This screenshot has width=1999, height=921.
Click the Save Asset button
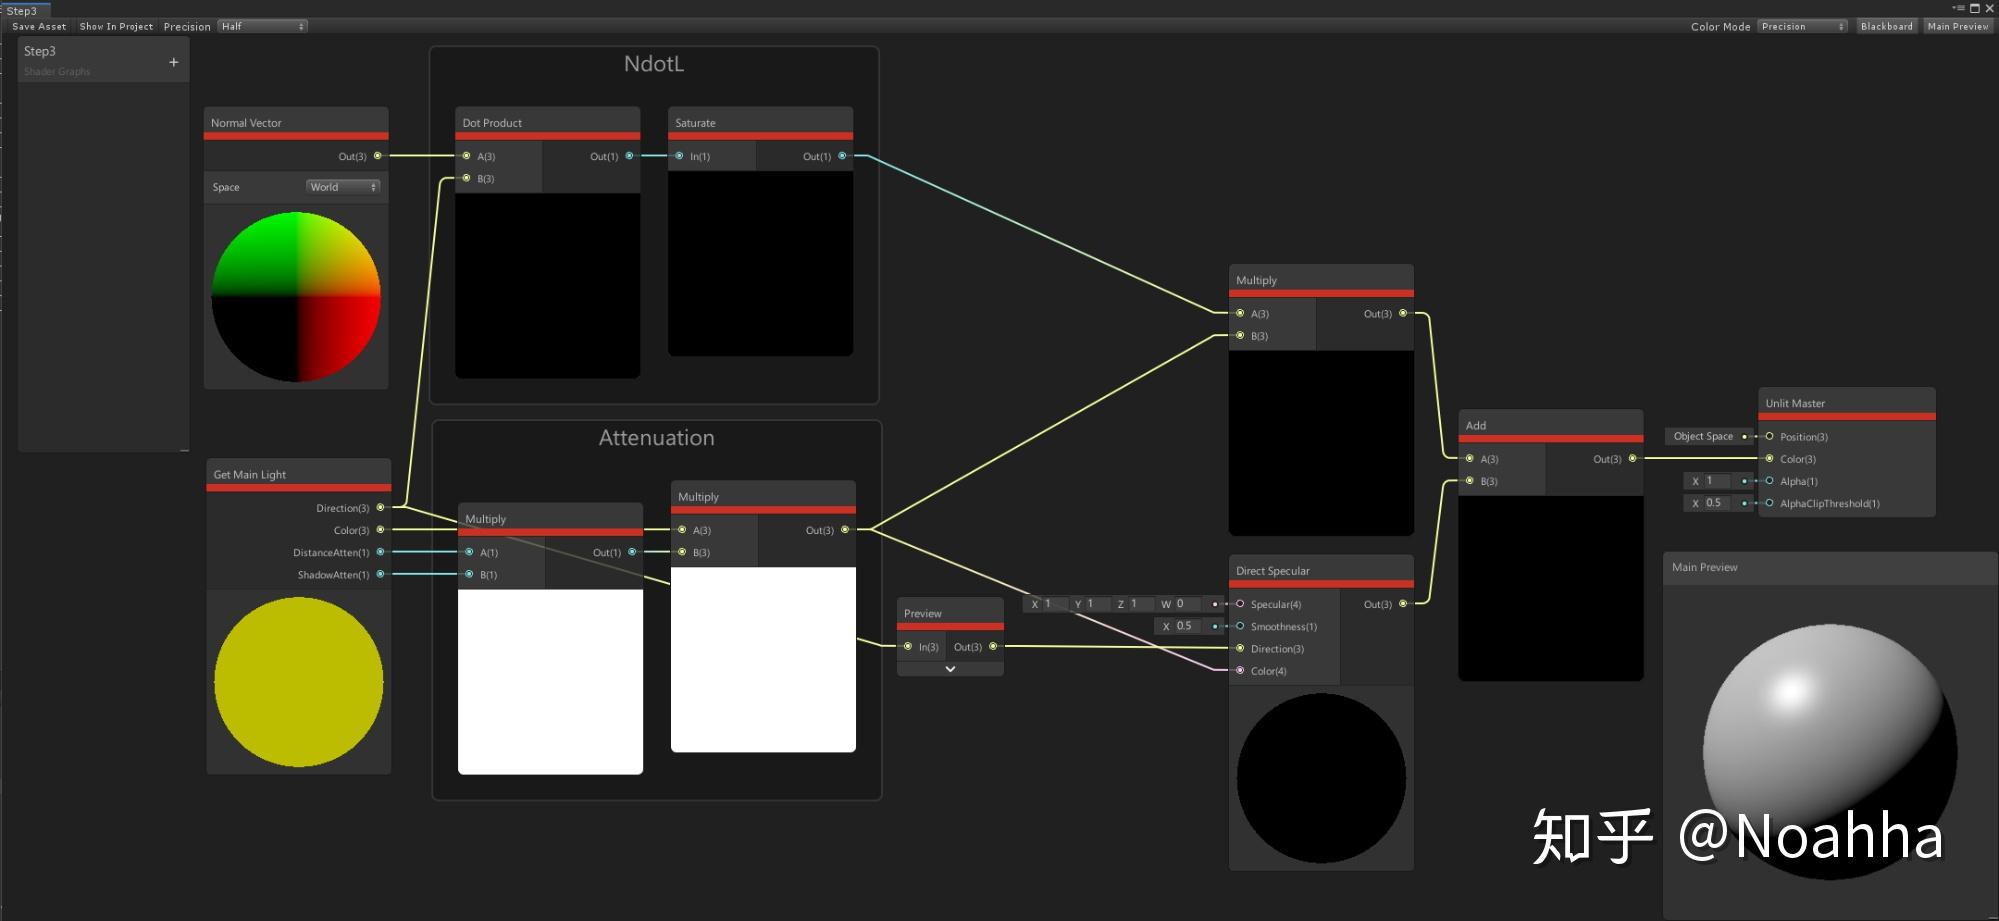(x=38, y=25)
